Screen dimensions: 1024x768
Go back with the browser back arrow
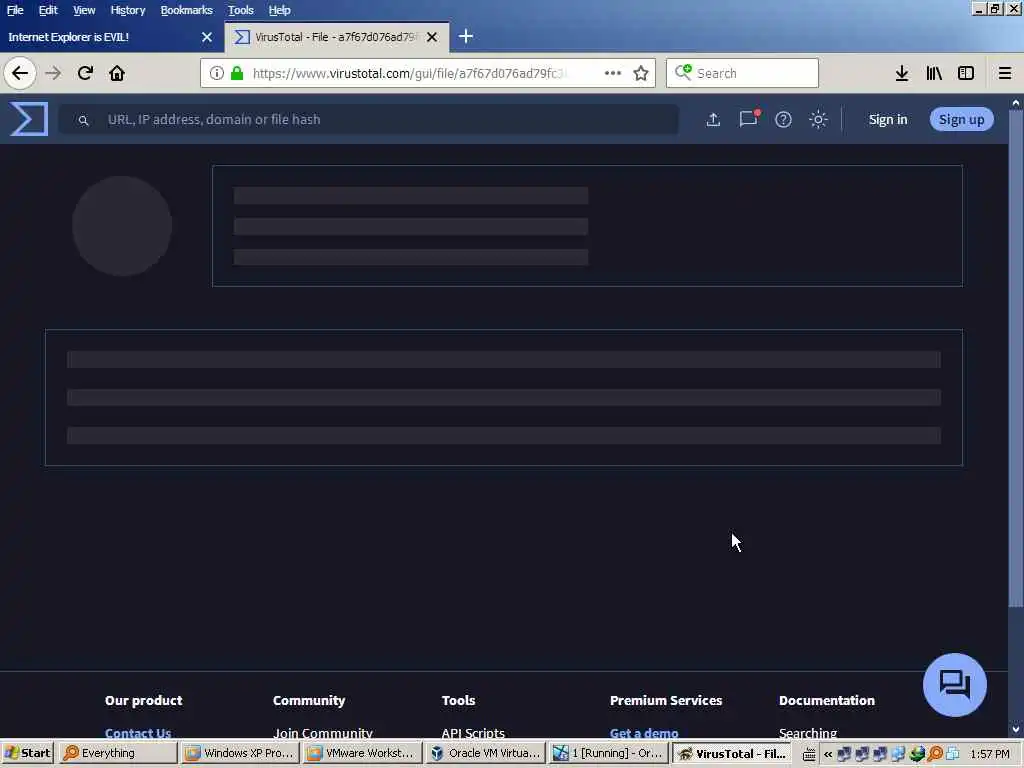[x=20, y=73]
